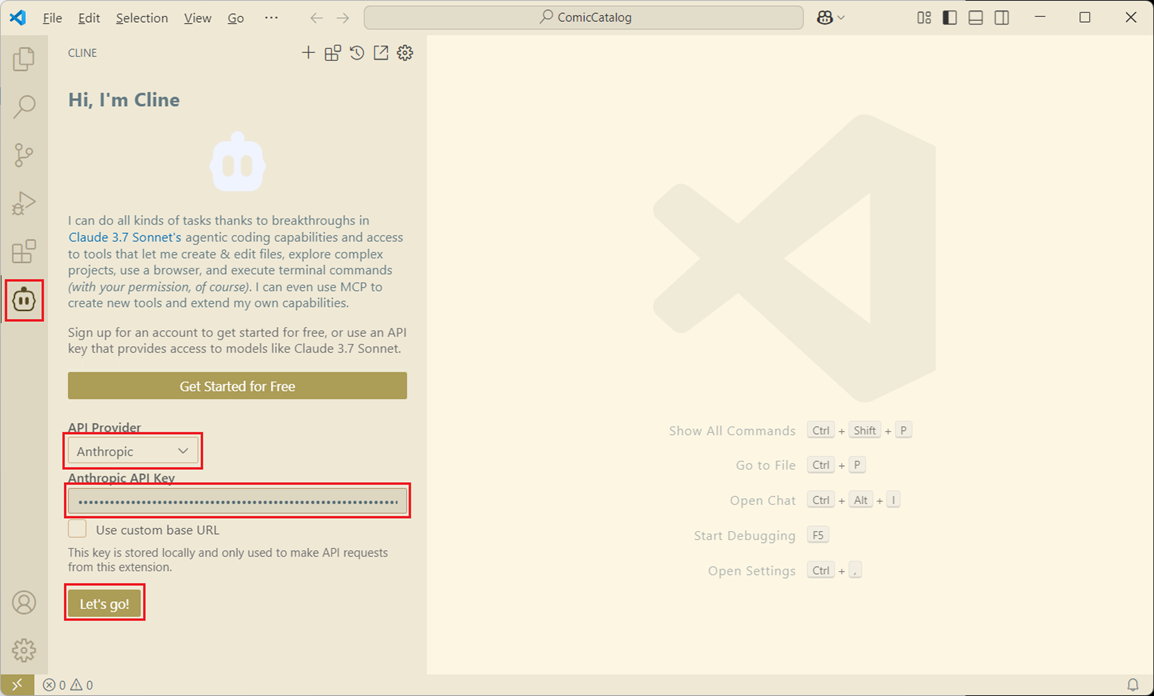Open the Extensions view
The image size is (1154, 696).
coord(24,251)
